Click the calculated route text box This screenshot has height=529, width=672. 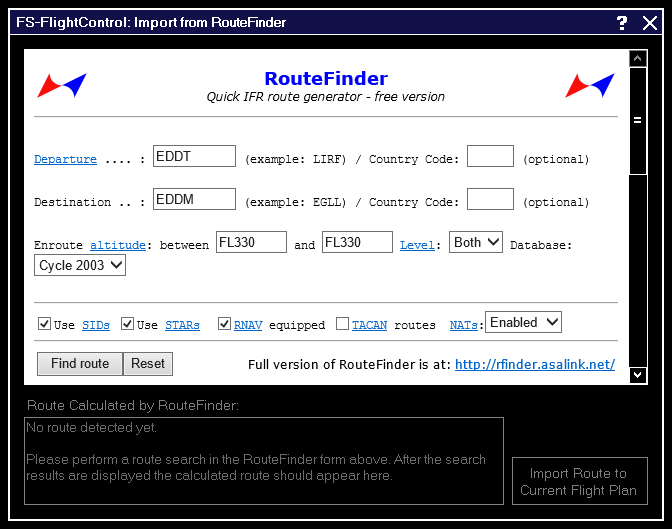(264, 461)
